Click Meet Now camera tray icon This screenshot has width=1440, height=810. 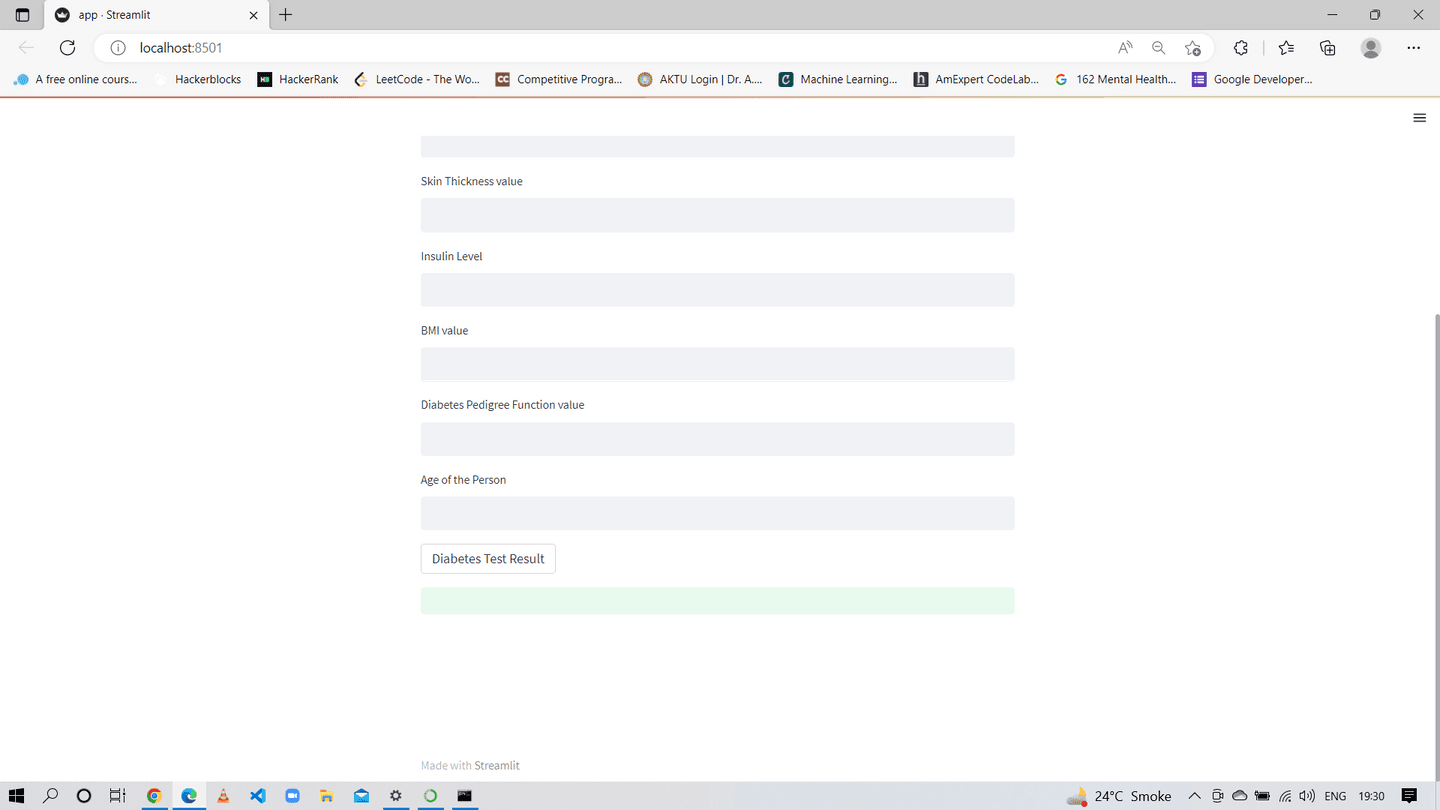[x=1217, y=796]
